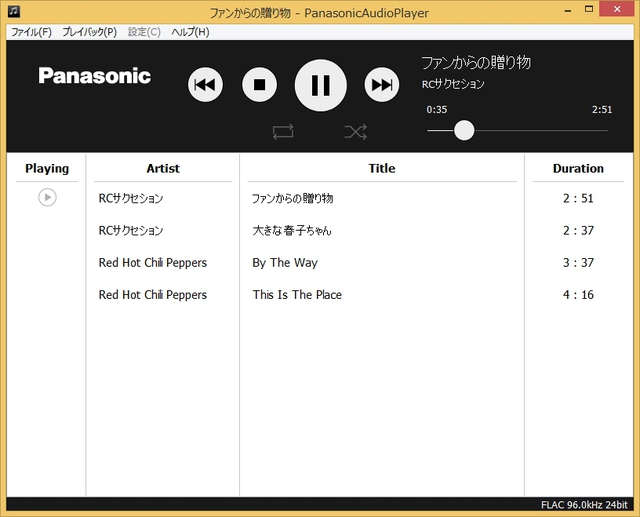This screenshot has height=517, width=640.
Task: Click the FLAC 96.0kHz 24bit status text
Action: point(584,505)
